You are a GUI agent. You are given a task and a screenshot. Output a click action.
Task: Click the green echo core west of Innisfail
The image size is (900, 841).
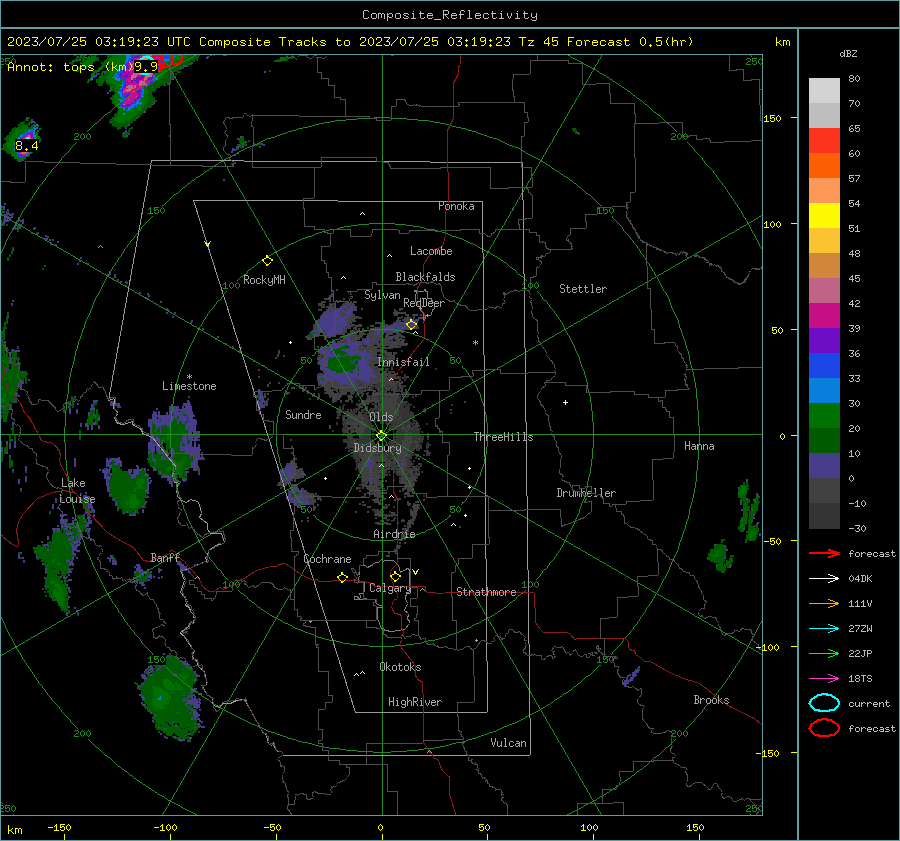(x=344, y=363)
